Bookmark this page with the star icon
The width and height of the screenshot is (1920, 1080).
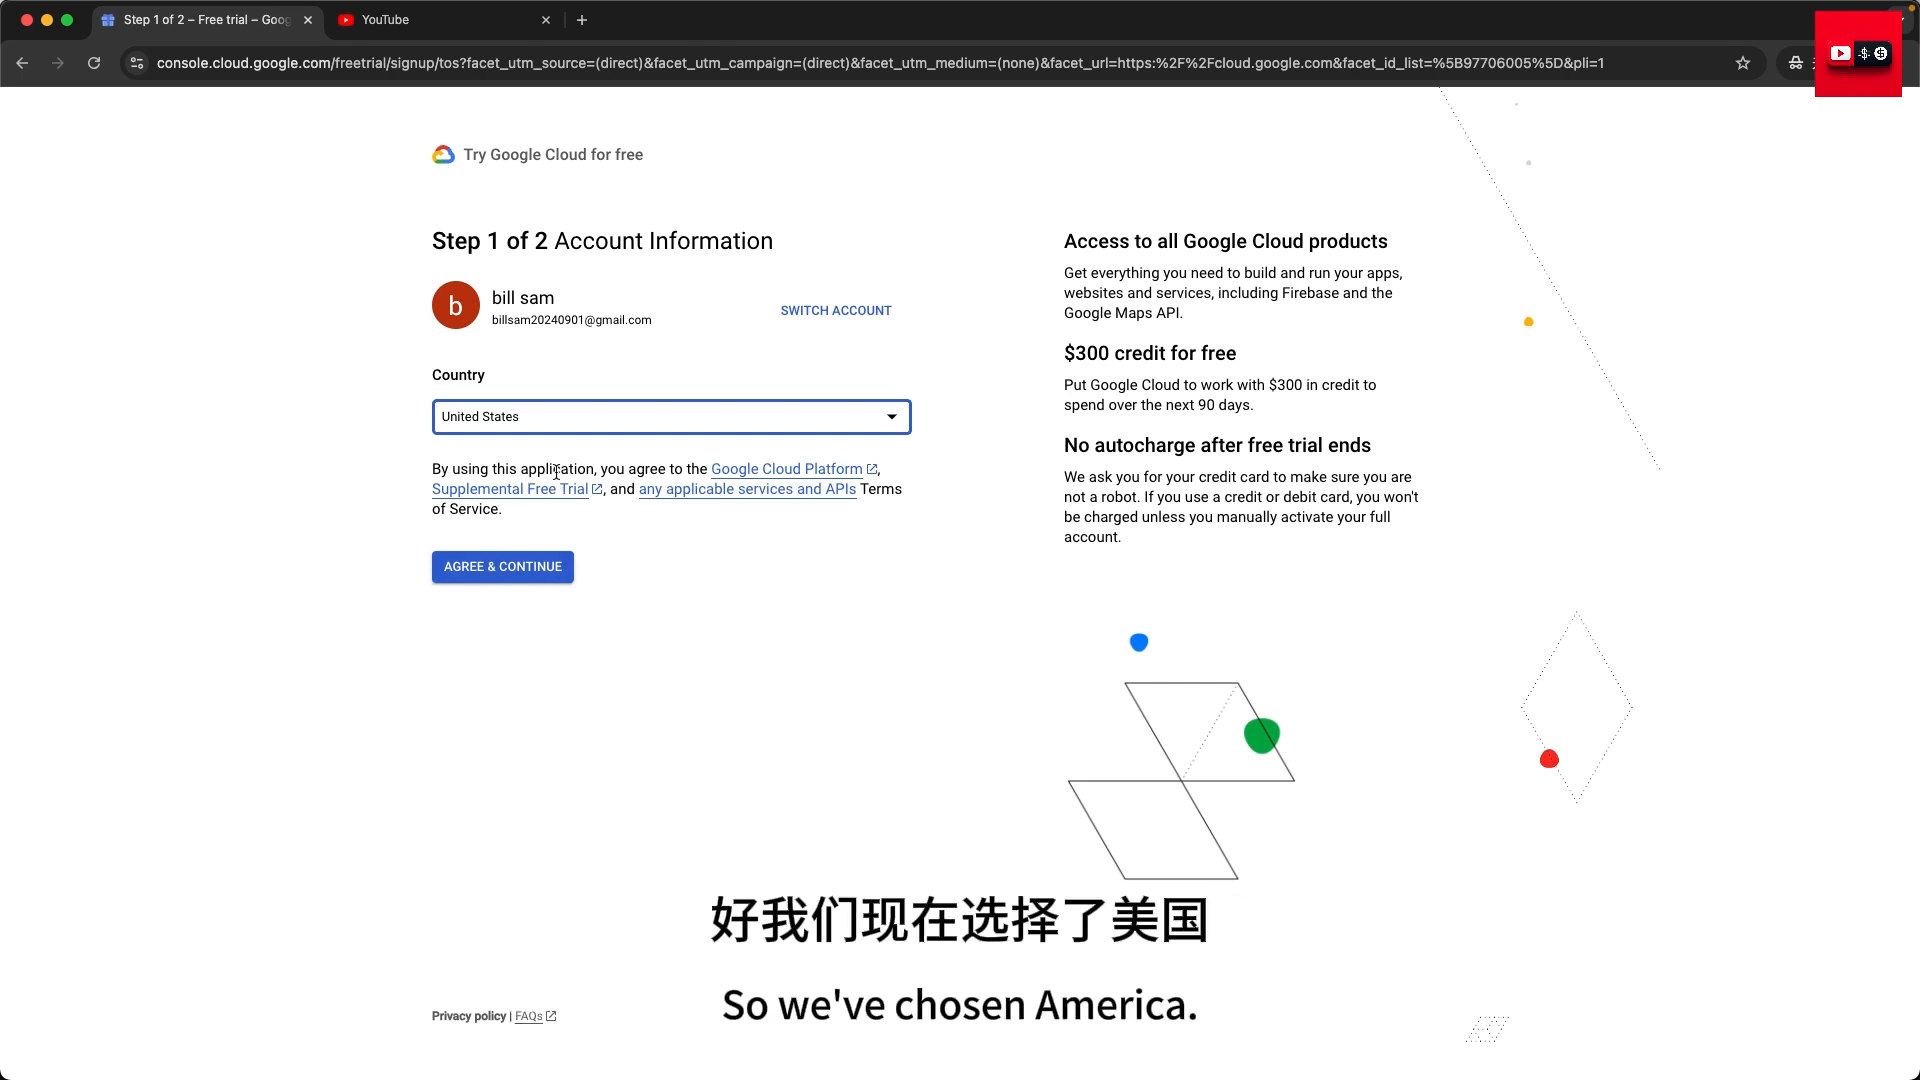[x=1743, y=63]
